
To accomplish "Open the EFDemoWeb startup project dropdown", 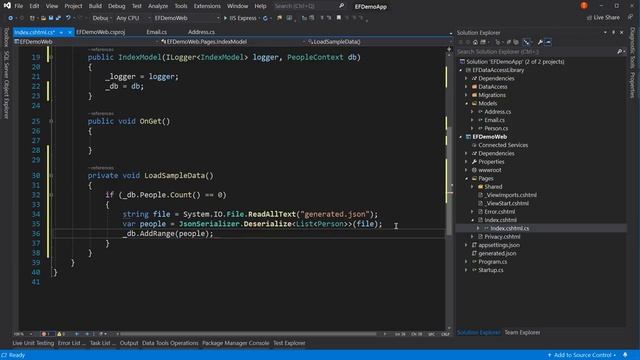I will pyautogui.click(x=186, y=18).
